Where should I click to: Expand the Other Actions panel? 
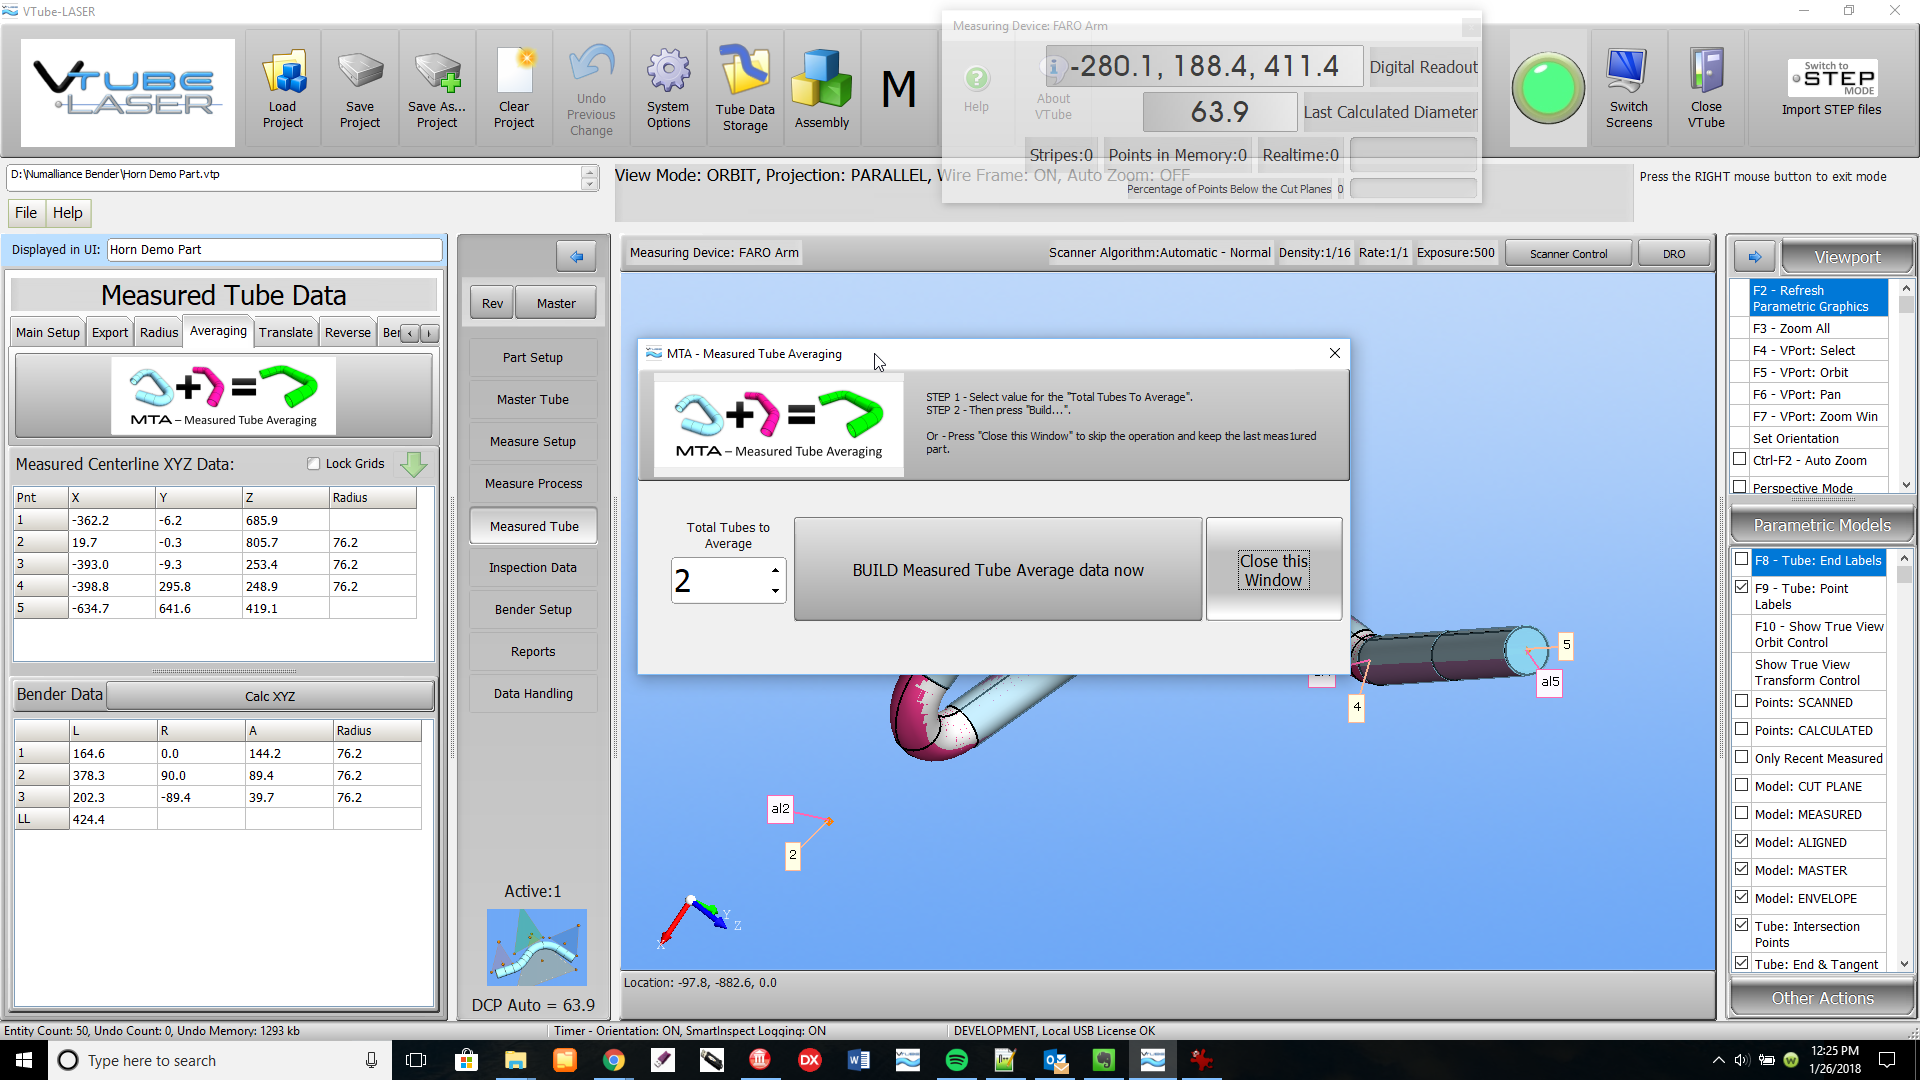point(1822,998)
